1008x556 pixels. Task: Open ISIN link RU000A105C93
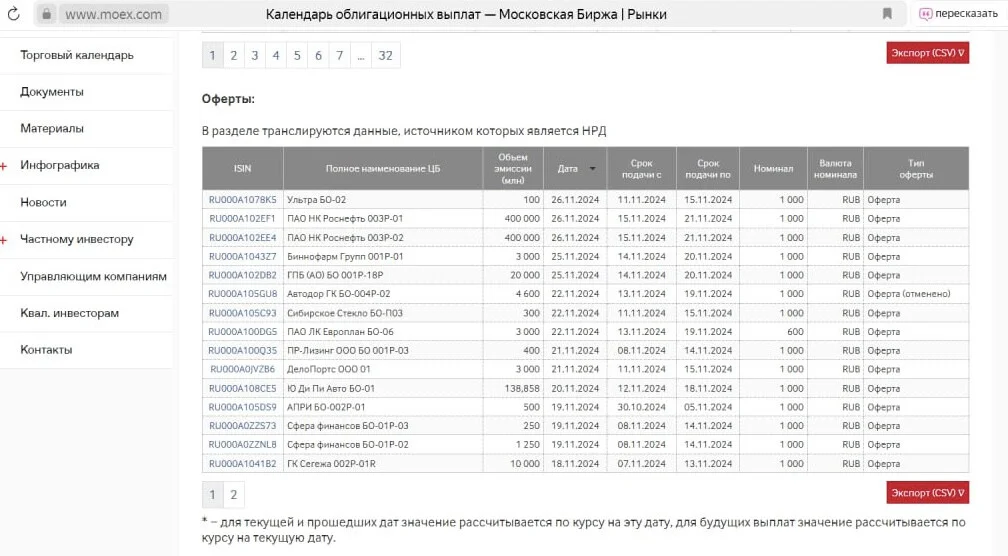(x=242, y=313)
